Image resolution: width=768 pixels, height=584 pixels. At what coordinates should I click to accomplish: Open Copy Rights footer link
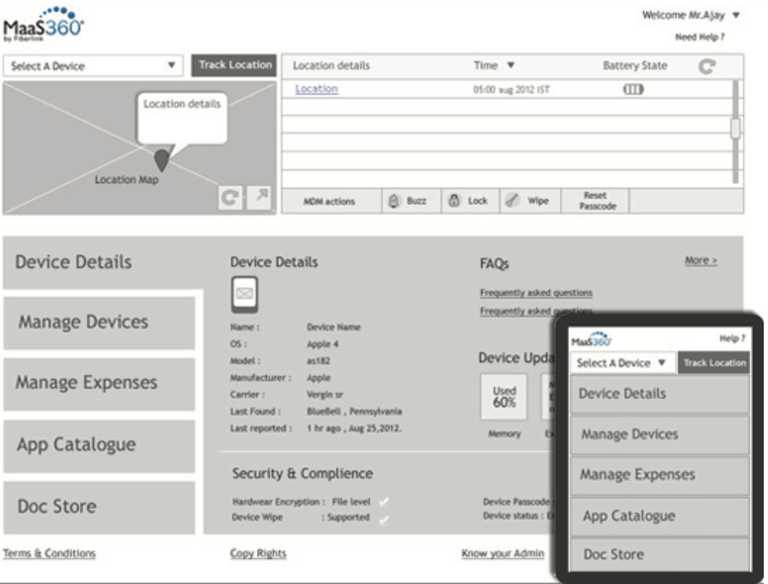[258, 553]
